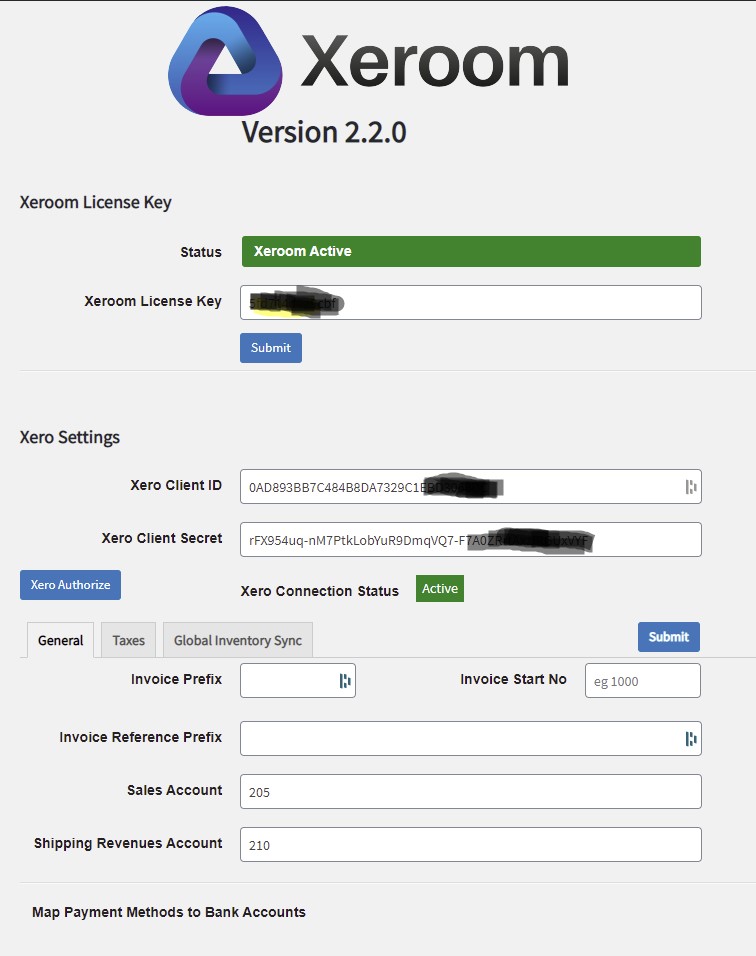Click the Xero Settings heading
Image resolution: width=756 pixels, height=956 pixels.
point(70,438)
